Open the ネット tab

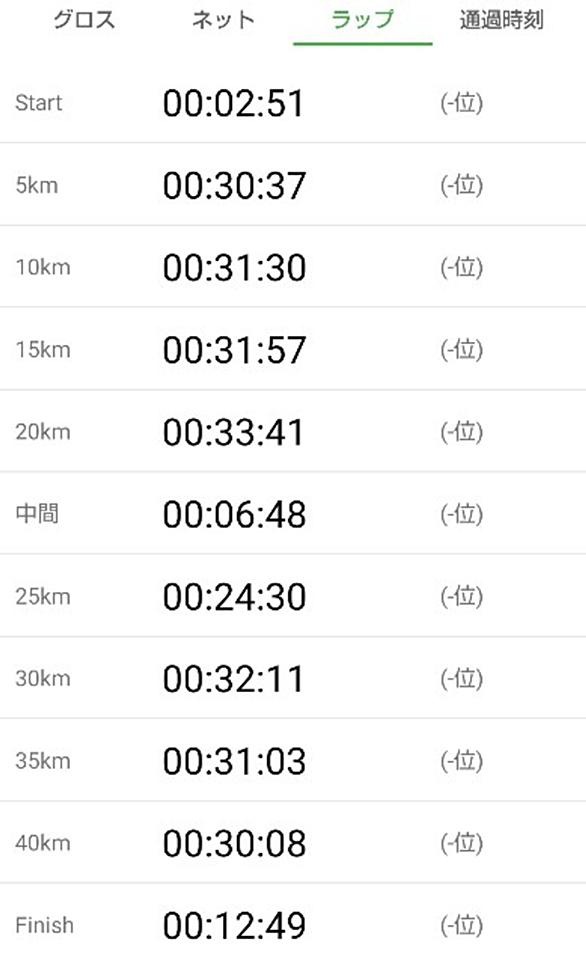click(x=223, y=20)
